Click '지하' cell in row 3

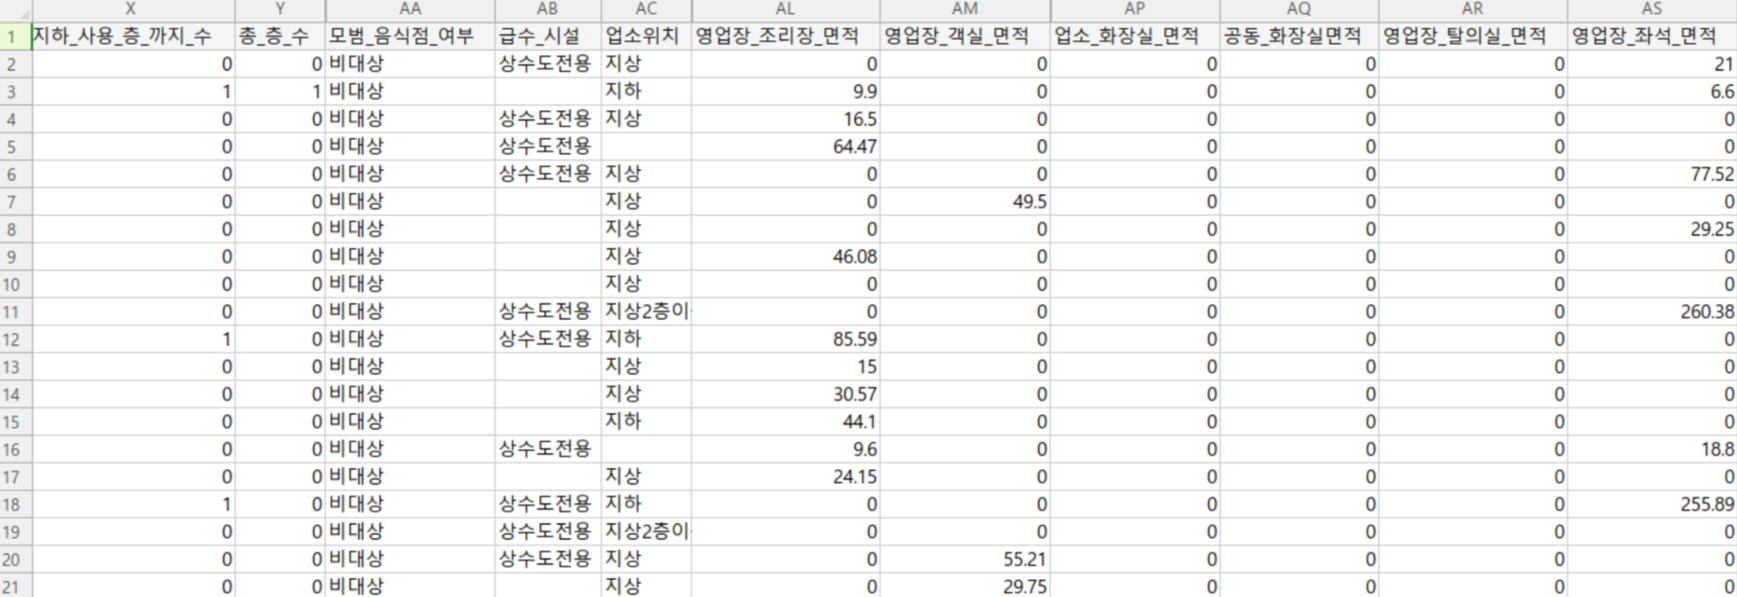pyautogui.click(x=646, y=91)
